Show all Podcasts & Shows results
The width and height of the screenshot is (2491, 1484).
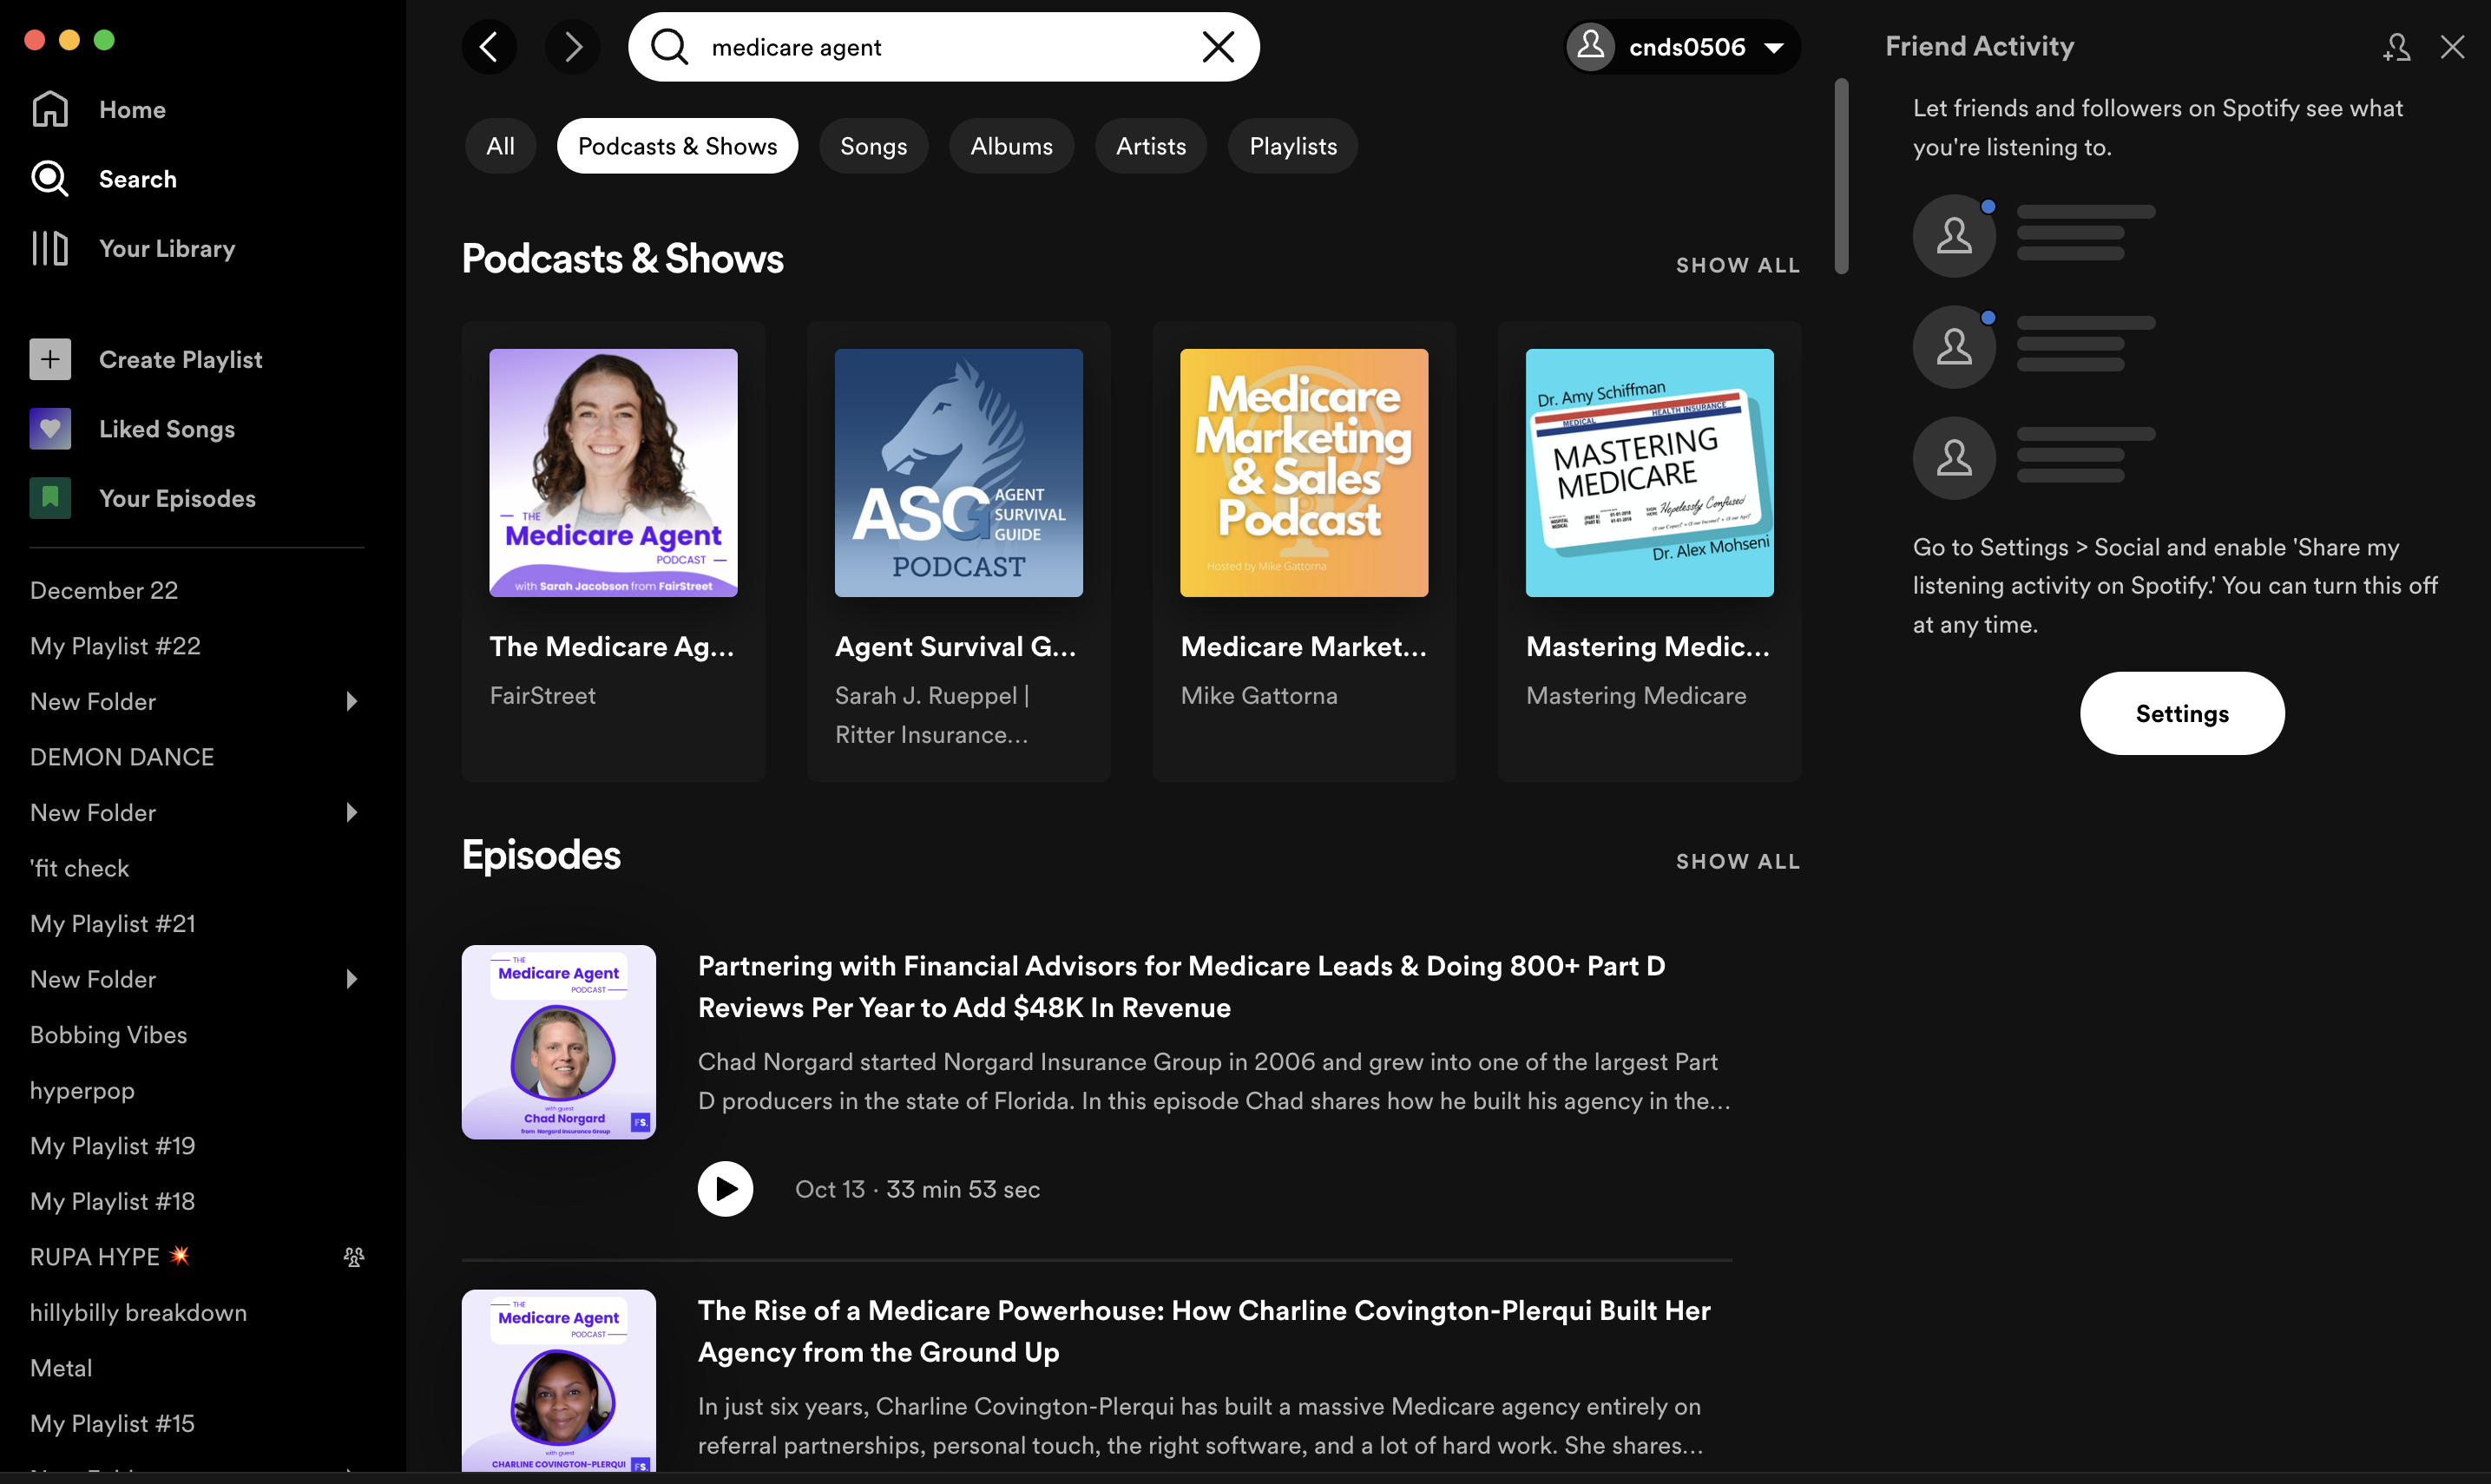click(x=1738, y=265)
